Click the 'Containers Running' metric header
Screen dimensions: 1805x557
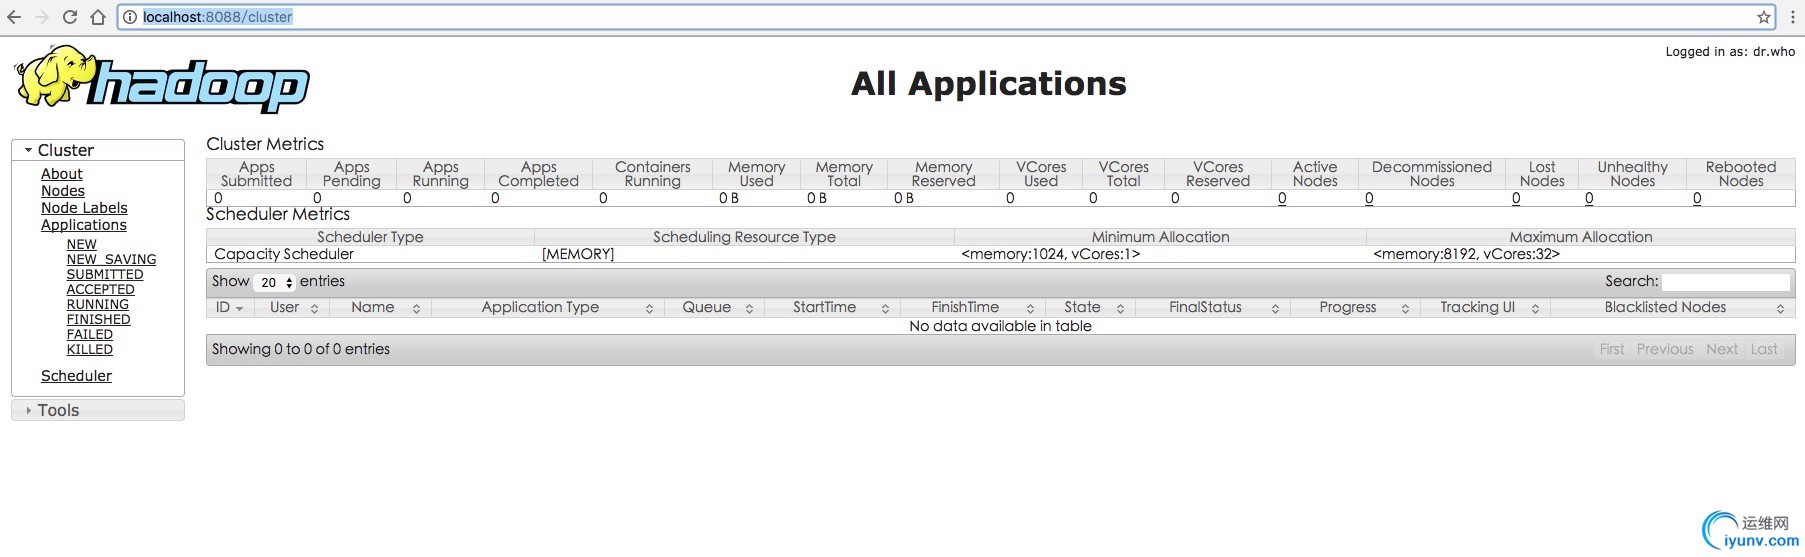click(653, 174)
